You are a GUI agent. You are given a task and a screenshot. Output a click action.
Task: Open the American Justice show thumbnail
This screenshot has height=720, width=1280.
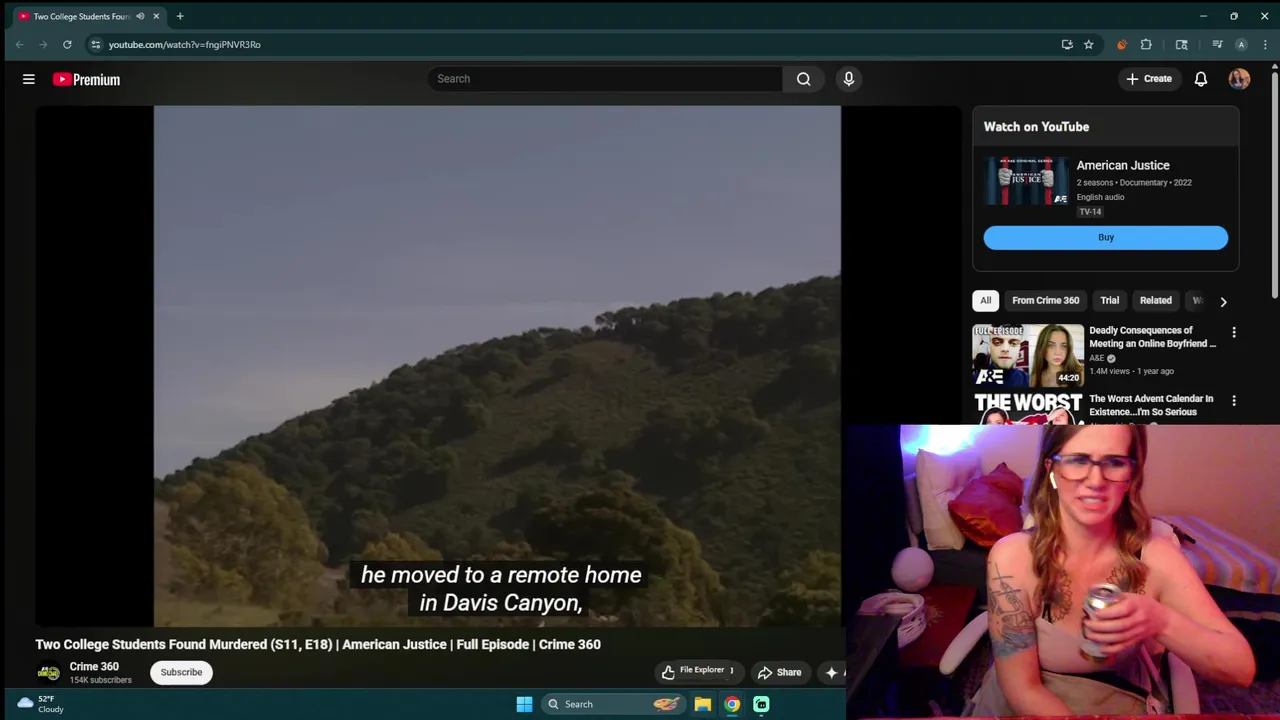coord(1026,181)
